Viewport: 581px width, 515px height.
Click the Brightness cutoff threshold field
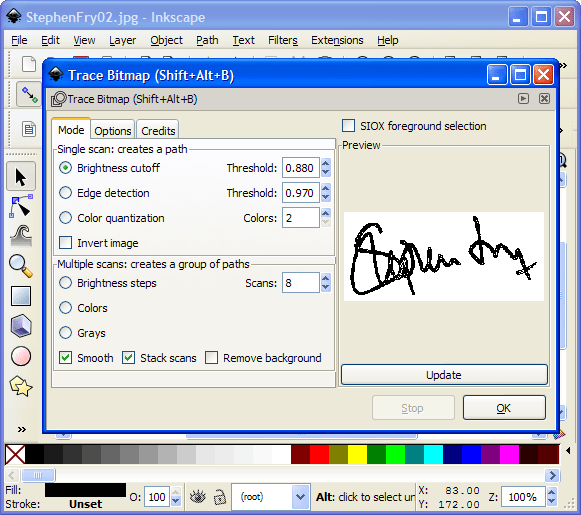point(301,168)
